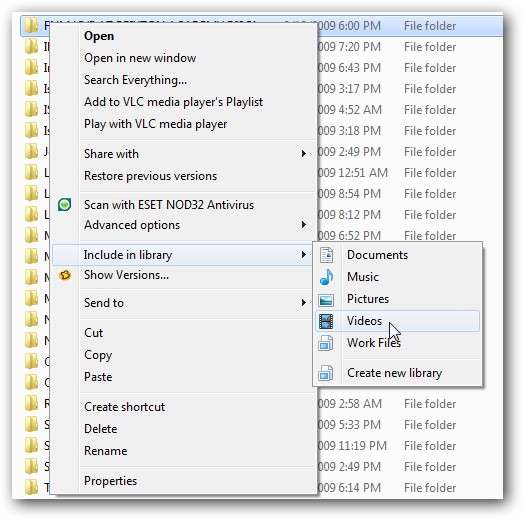This screenshot has width=523, height=519.
Task: Select Paste from the context menu
Action: 98,377
